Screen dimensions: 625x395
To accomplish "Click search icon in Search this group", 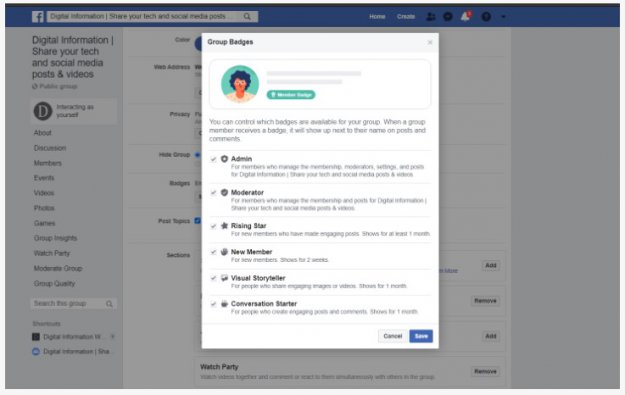I will (x=109, y=304).
